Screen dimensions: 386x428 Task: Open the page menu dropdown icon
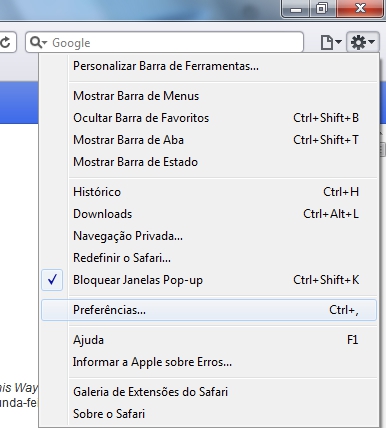[331, 42]
